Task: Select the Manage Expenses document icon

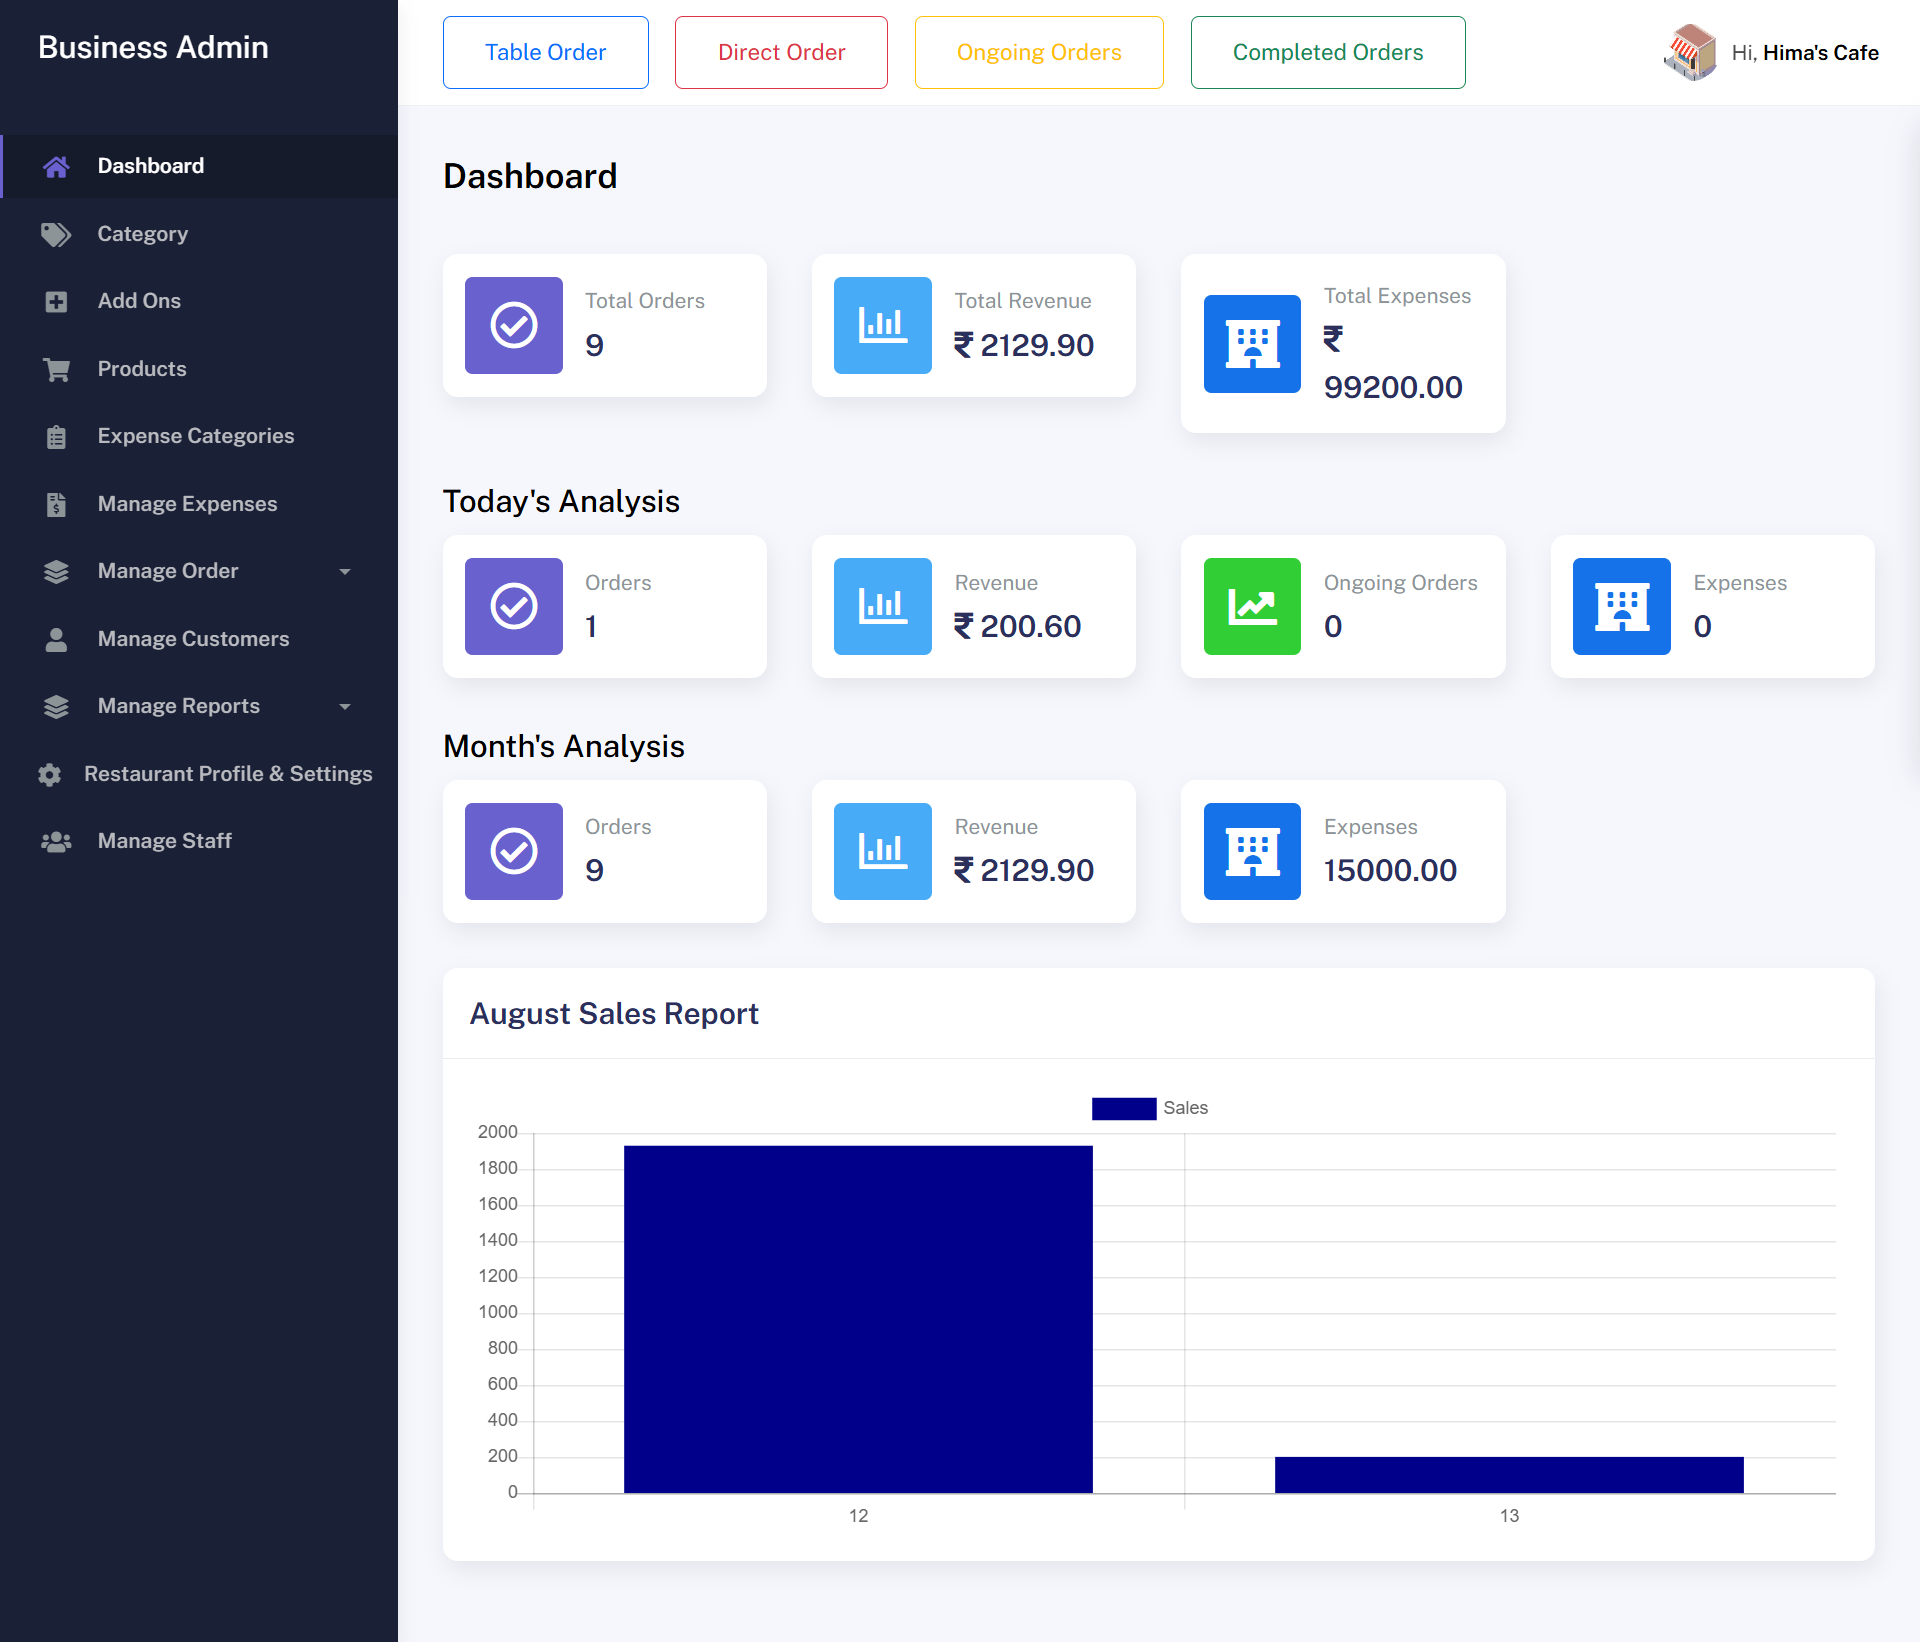Action: [56, 504]
